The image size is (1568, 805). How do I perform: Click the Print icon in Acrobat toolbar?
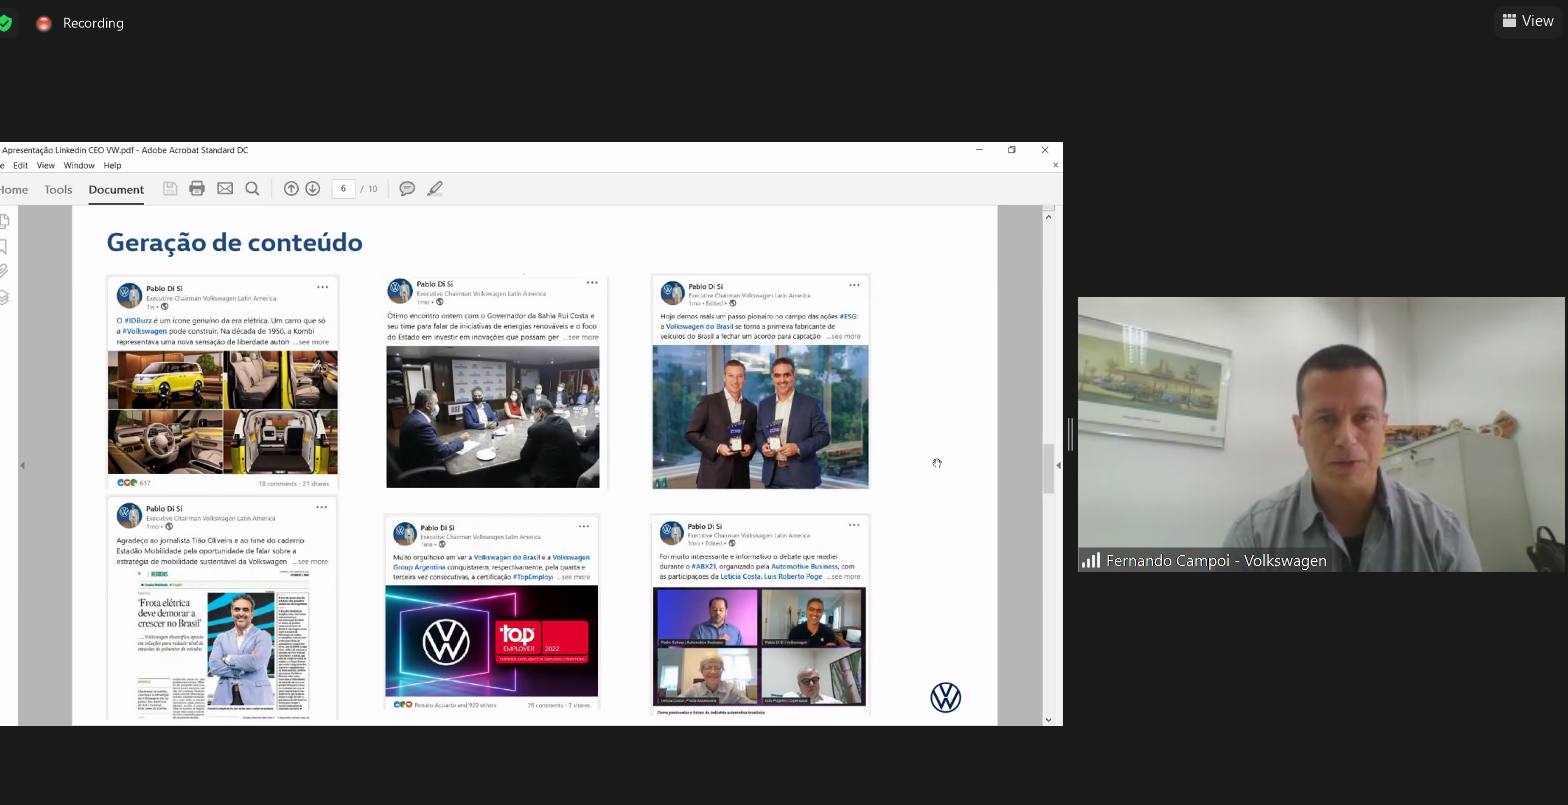[x=197, y=189]
